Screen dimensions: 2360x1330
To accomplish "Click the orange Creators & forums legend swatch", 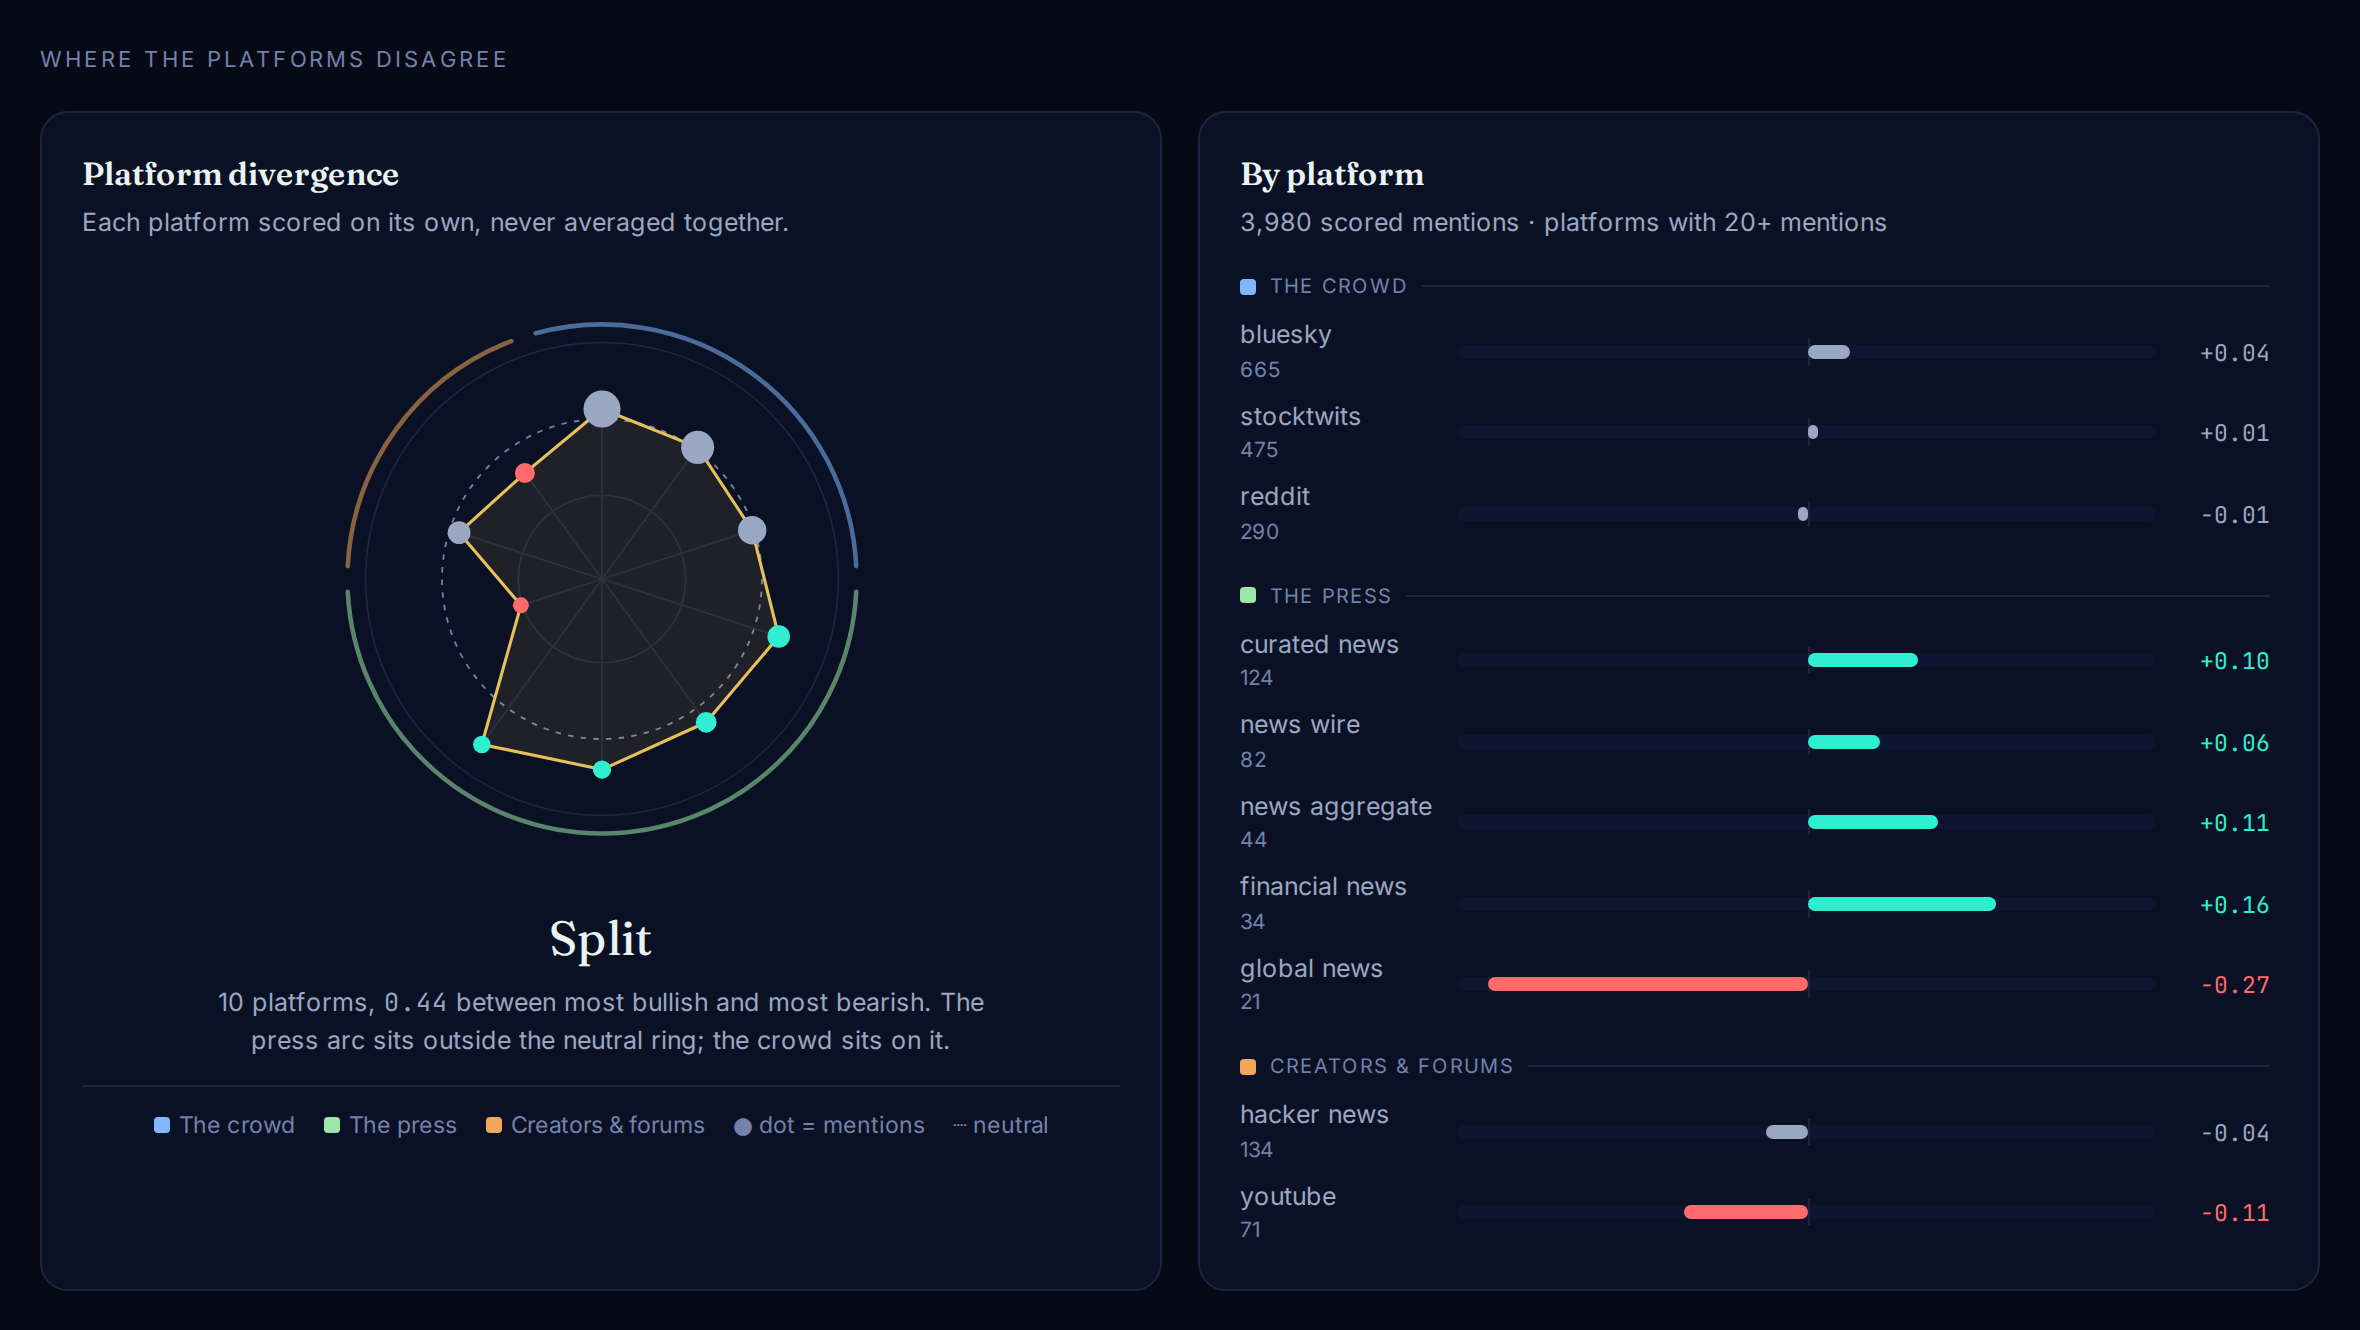I will (494, 1125).
